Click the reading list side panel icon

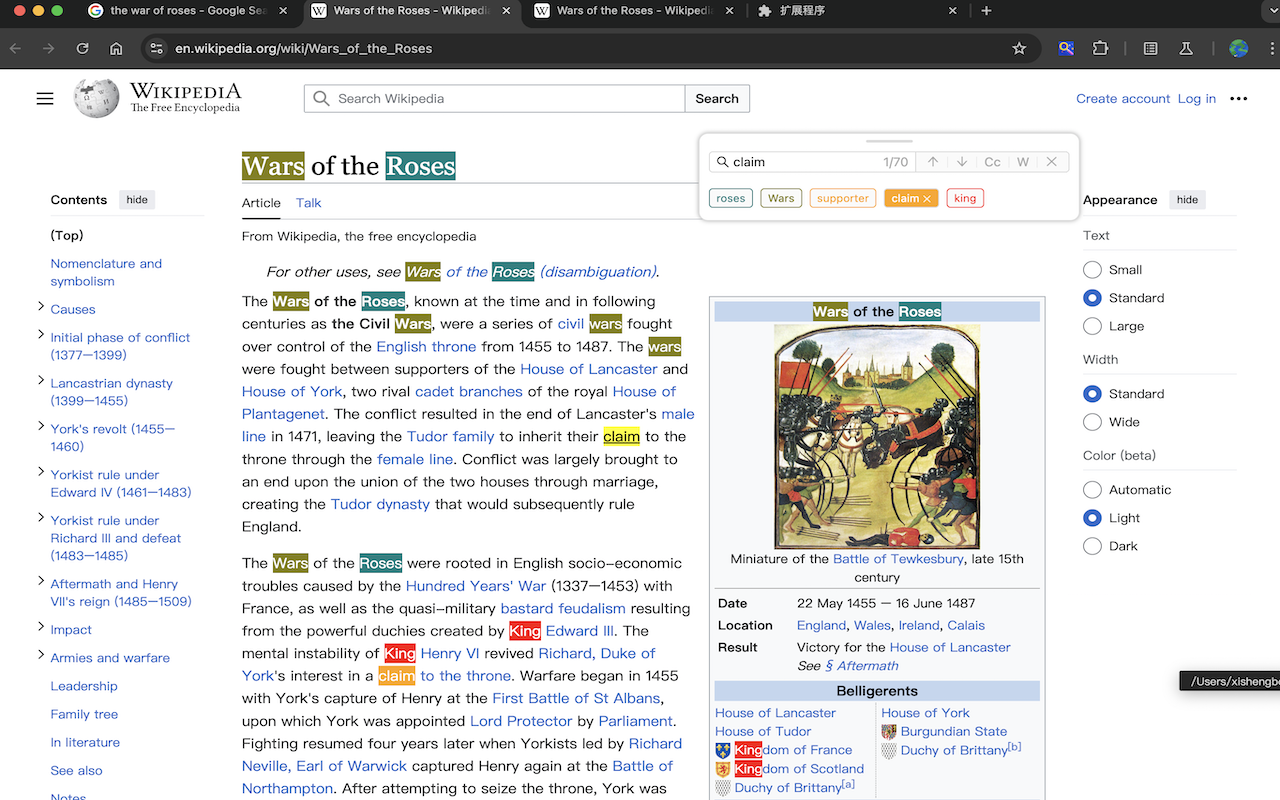click(1150, 48)
